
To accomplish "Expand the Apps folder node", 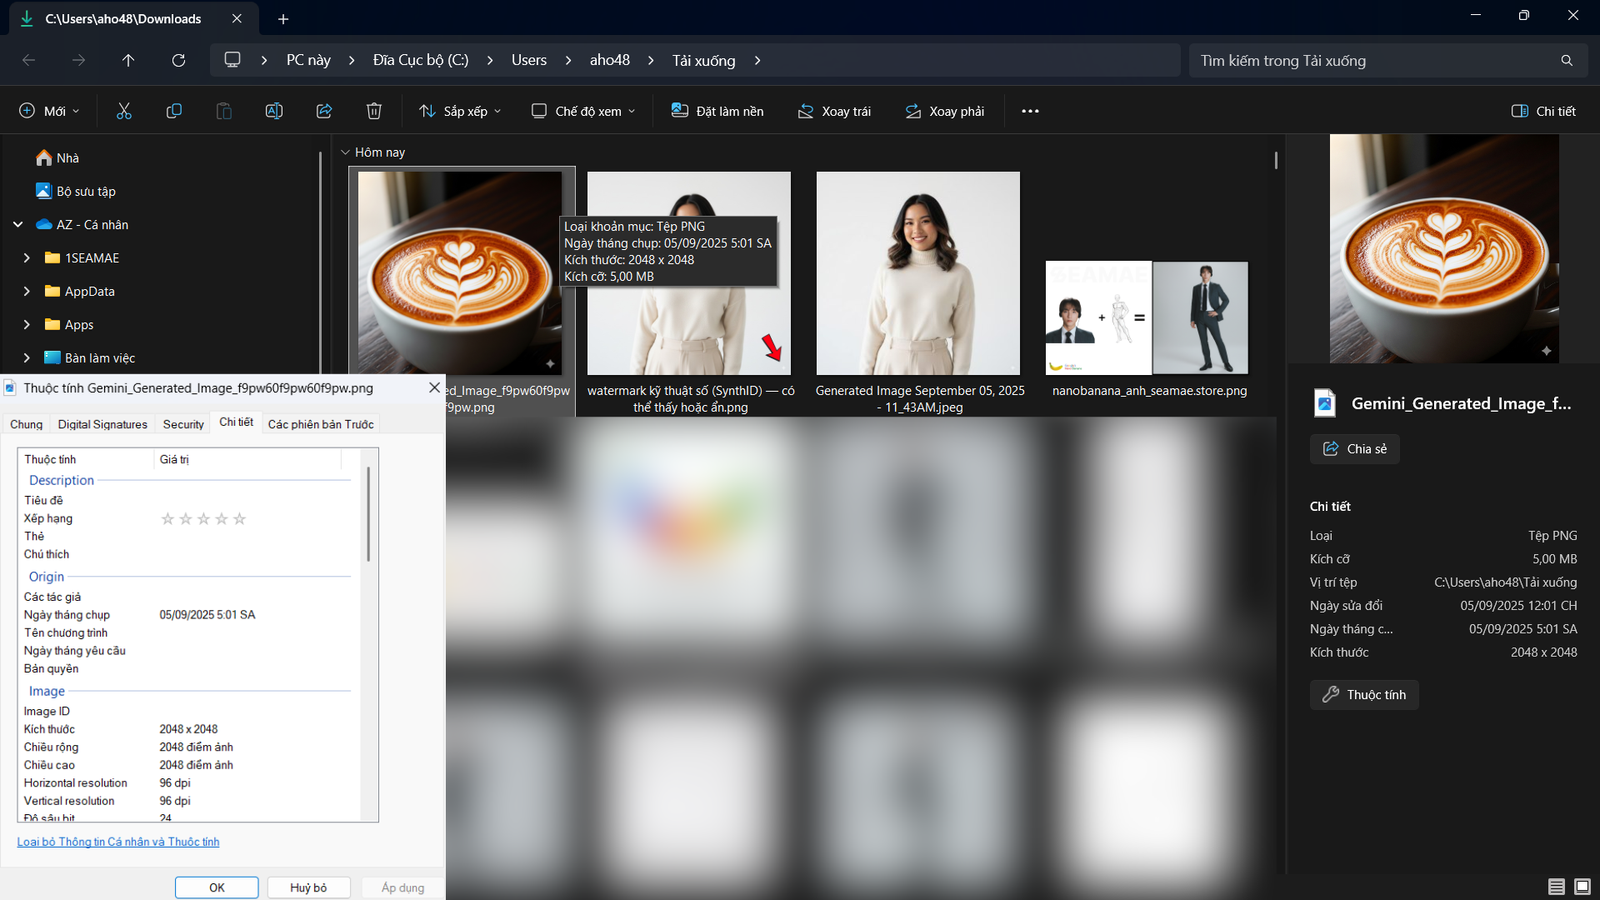I will click(27, 325).
